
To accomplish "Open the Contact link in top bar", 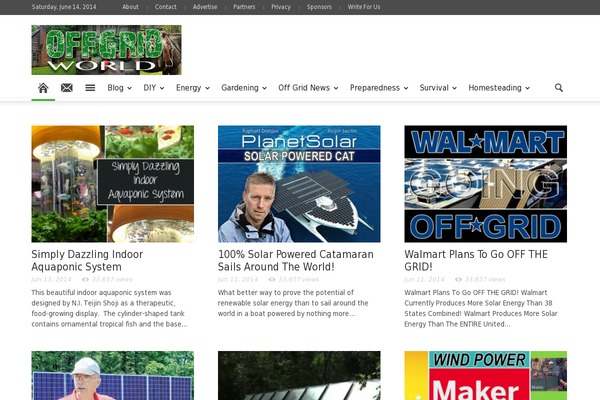I will (x=166, y=7).
